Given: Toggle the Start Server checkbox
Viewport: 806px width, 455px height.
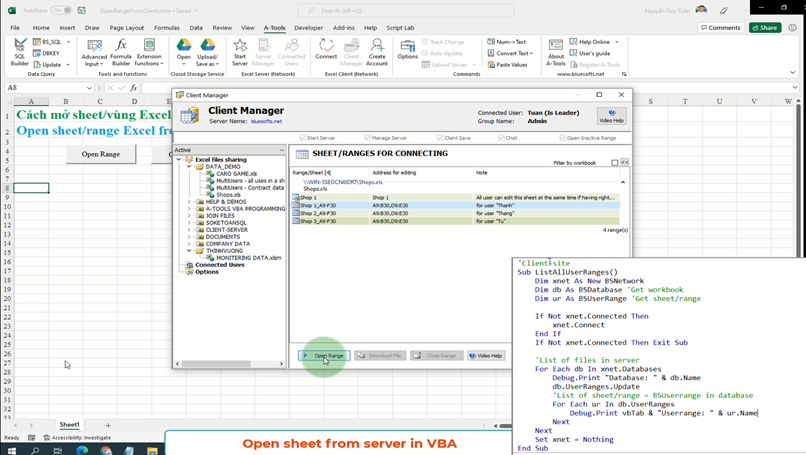Looking at the screenshot, I should click(x=303, y=138).
